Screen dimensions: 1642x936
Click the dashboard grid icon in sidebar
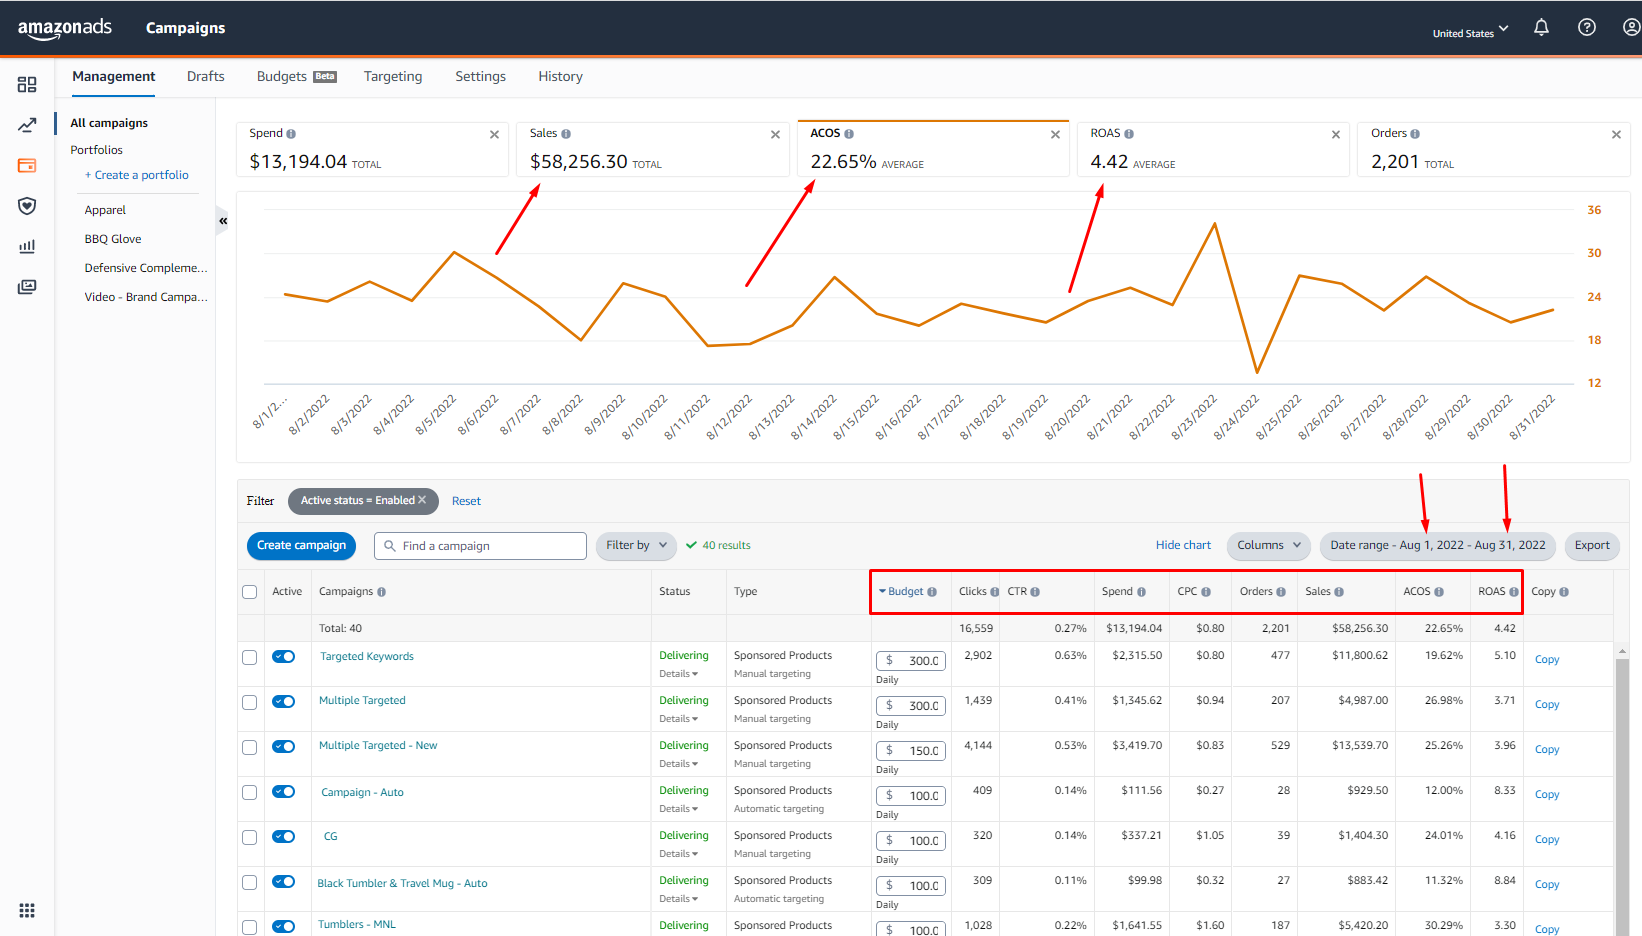tap(27, 85)
